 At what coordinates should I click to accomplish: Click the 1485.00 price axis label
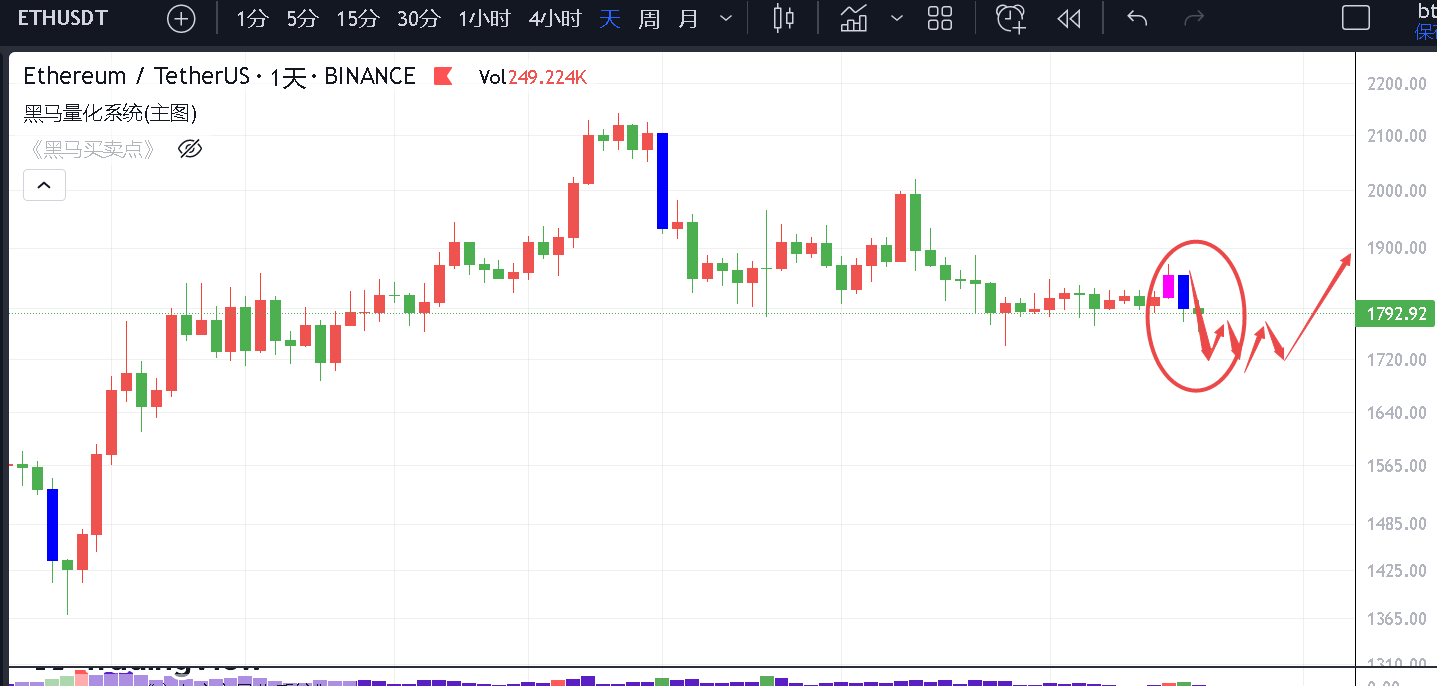[x=1396, y=523]
